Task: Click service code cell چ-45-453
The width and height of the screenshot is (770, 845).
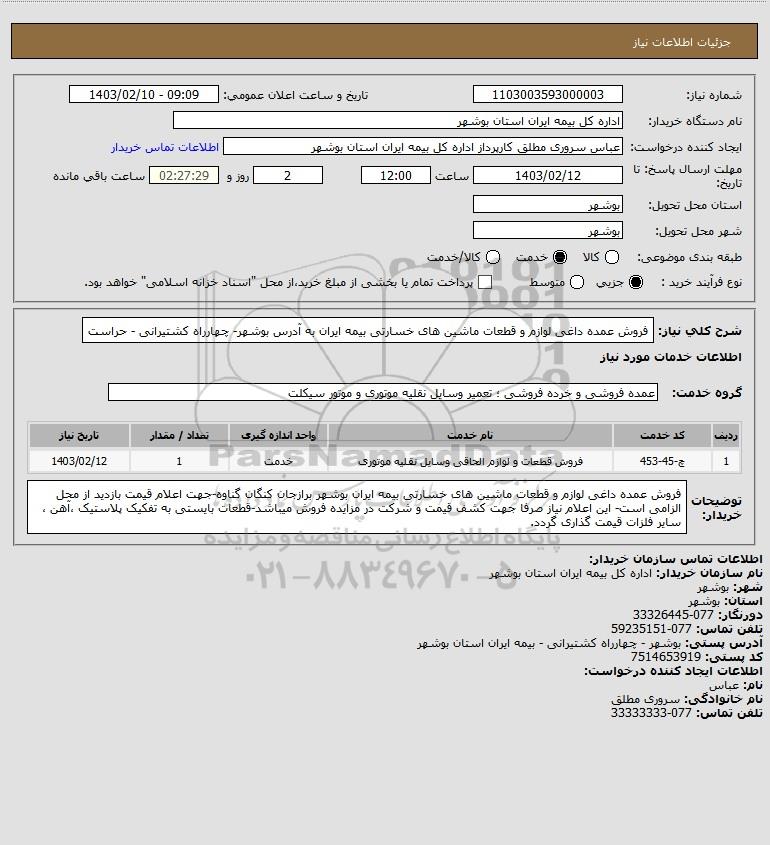Action: (662, 461)
